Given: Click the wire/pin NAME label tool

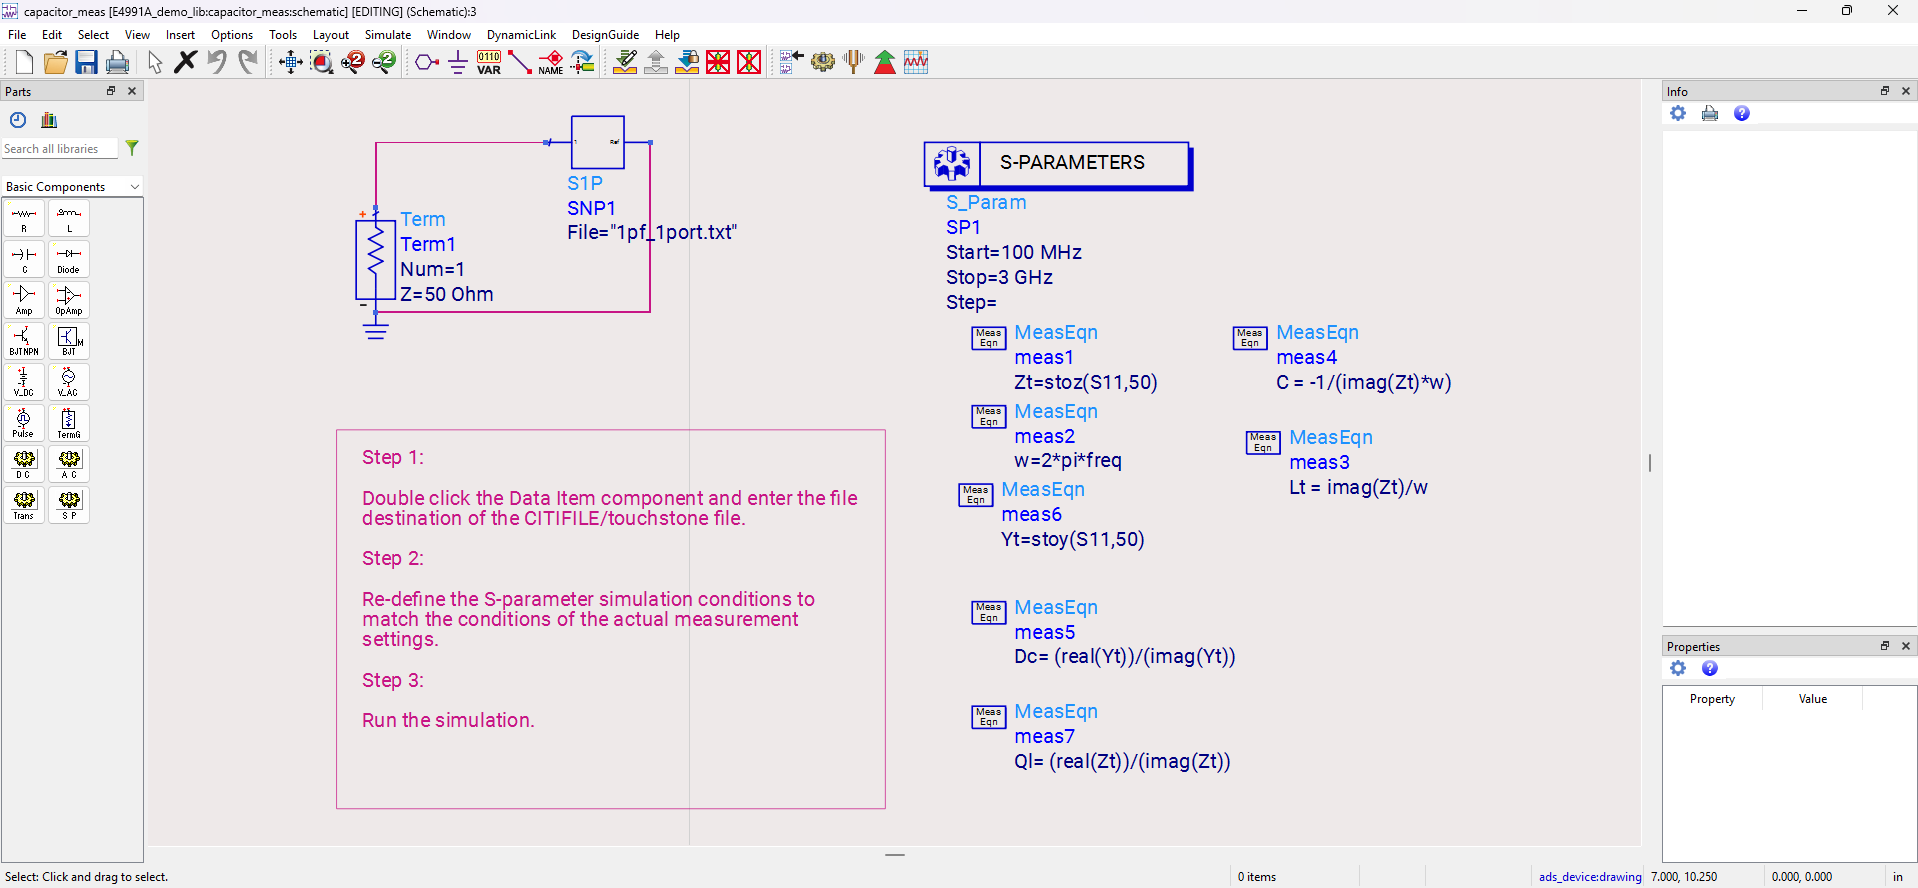Looking at the screenshot, I should (x=551, y=62).
